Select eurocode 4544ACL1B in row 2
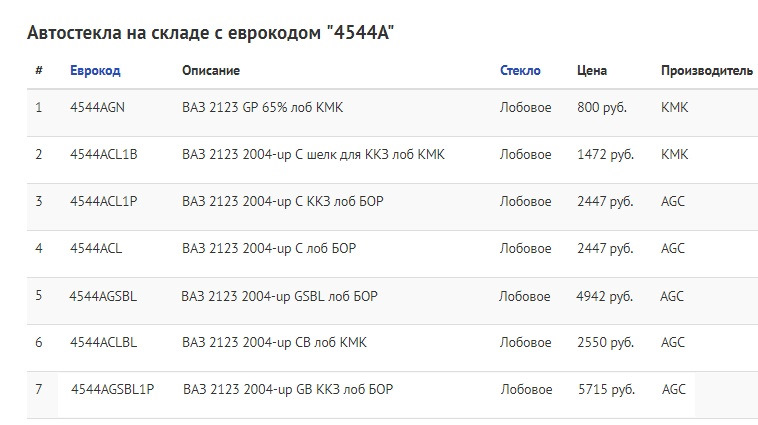This screenshot has width=758, height=425. point(104,155)
